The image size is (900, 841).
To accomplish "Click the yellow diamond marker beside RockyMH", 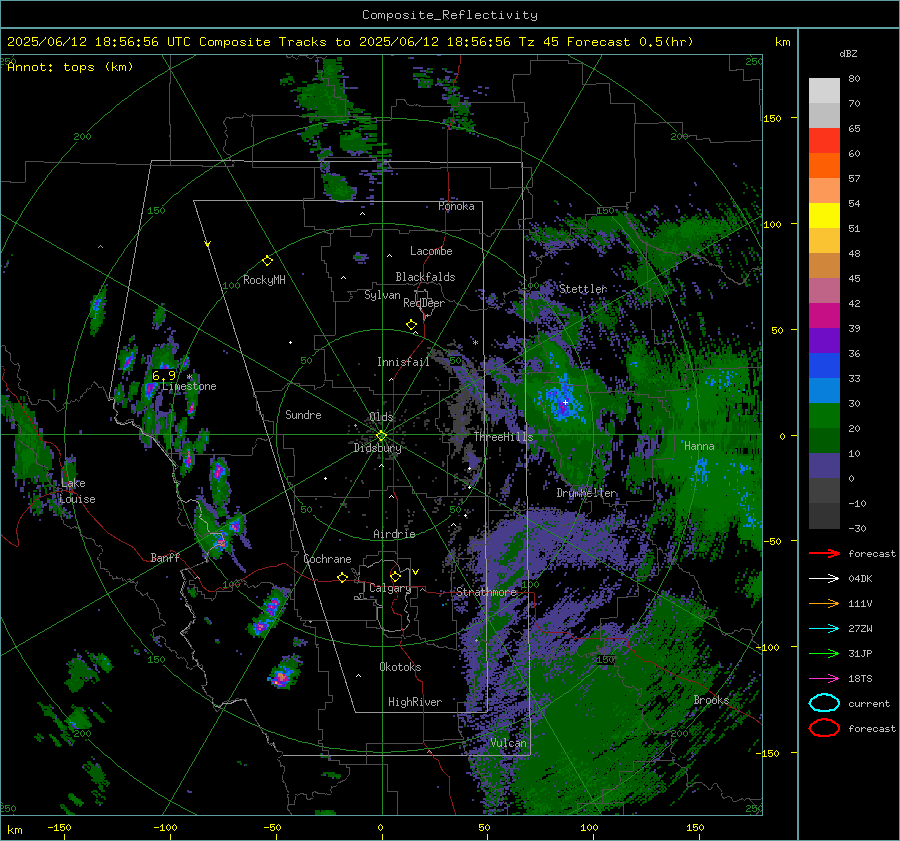I will [x=267, y=261].
